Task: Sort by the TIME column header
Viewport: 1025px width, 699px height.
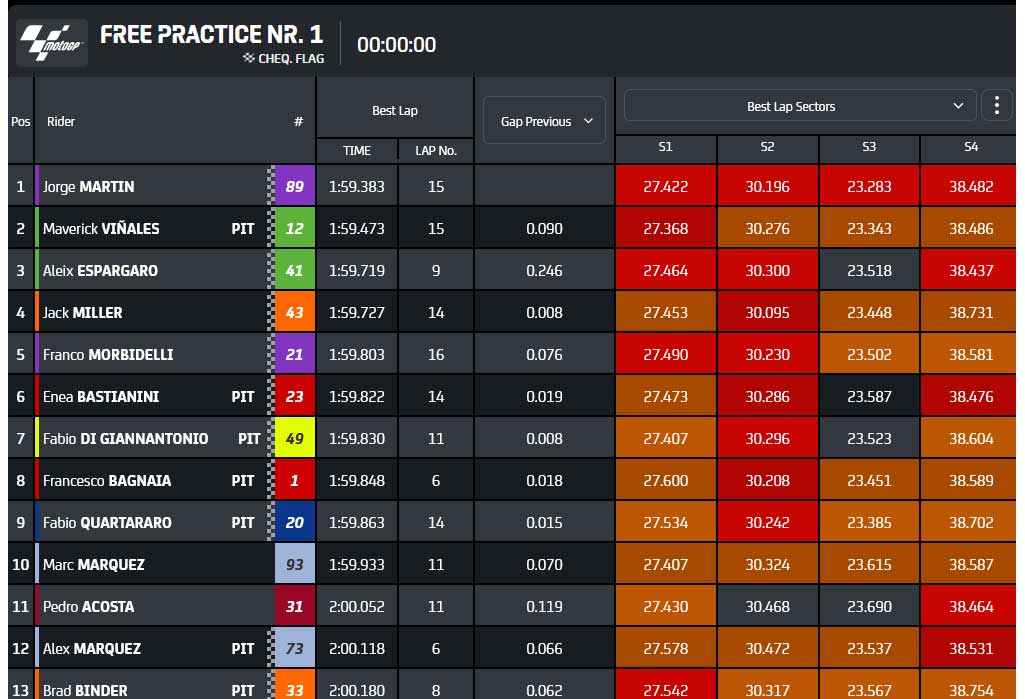Action: (x=357, y=150)
